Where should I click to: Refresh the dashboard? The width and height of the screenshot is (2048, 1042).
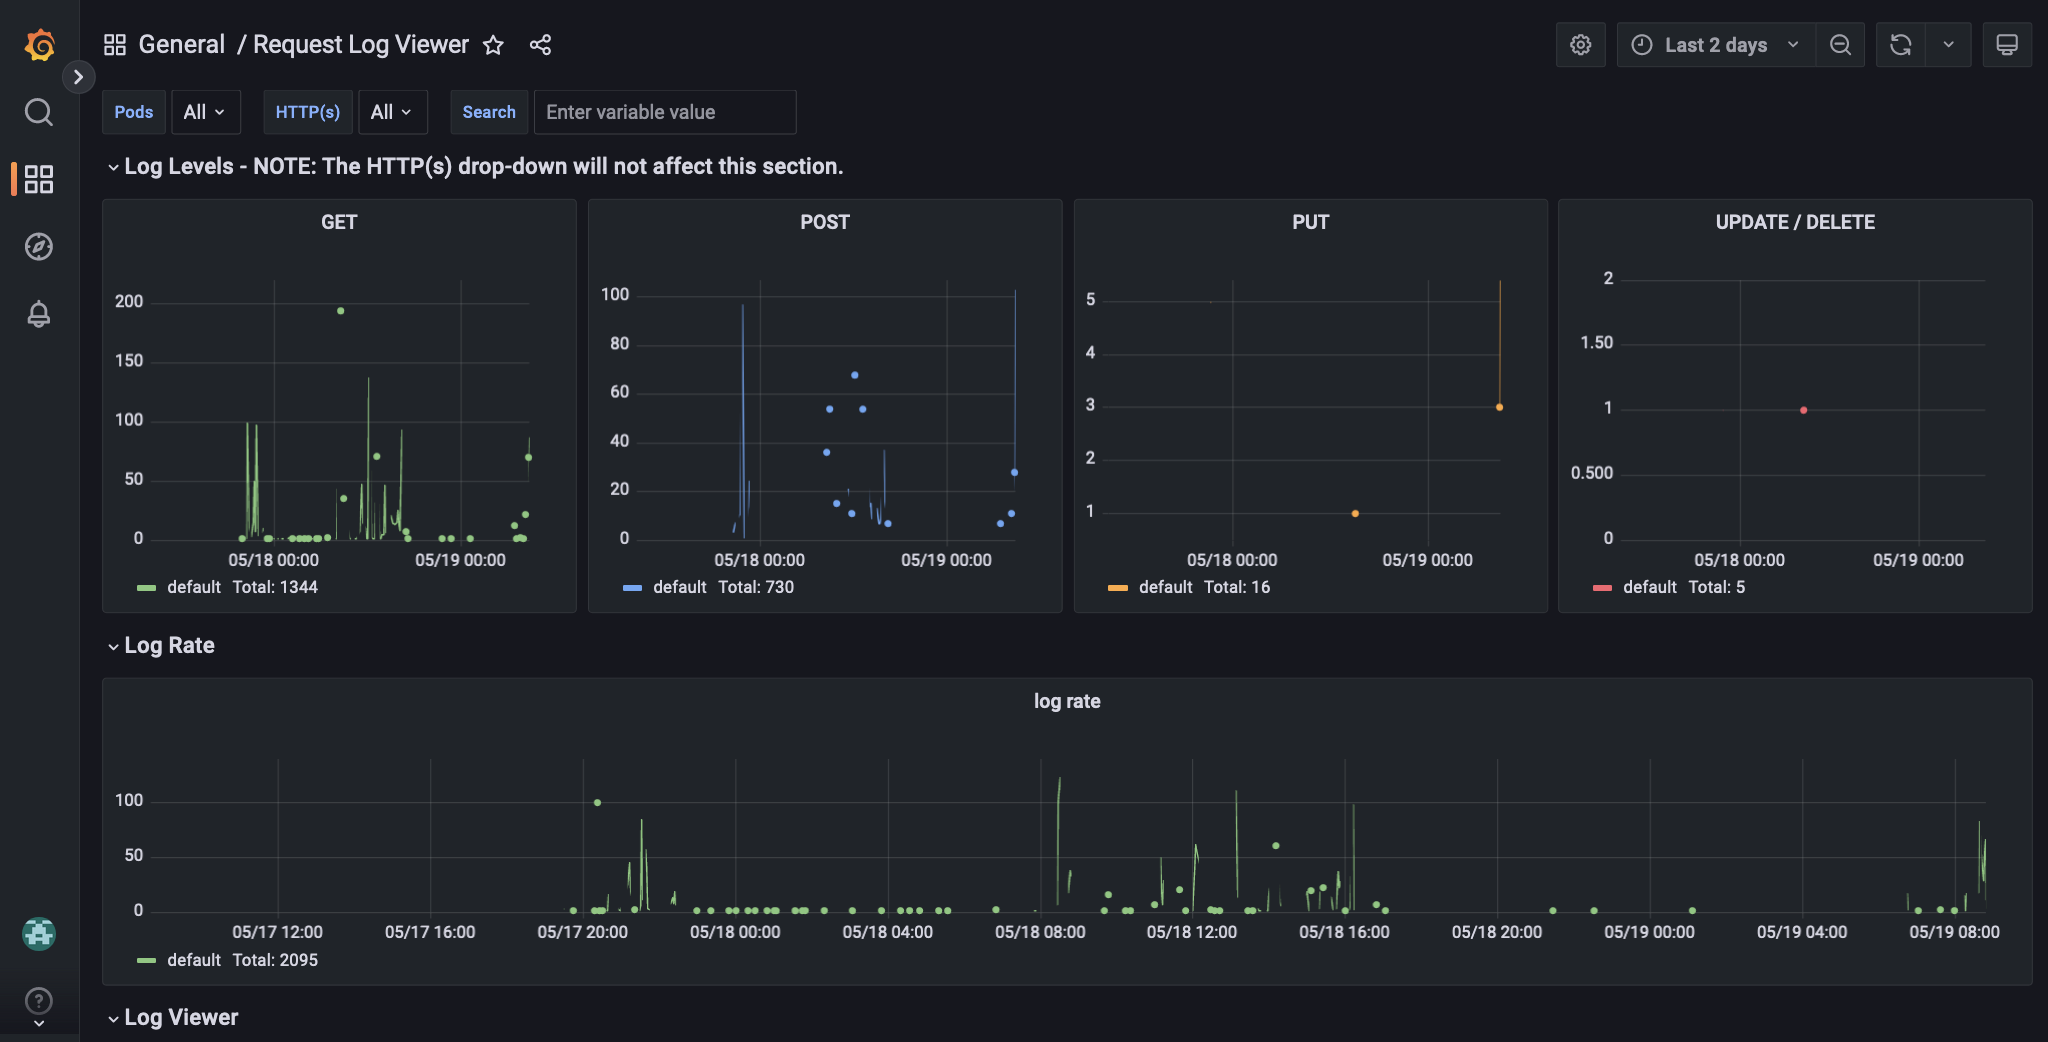coord(1899,44)
